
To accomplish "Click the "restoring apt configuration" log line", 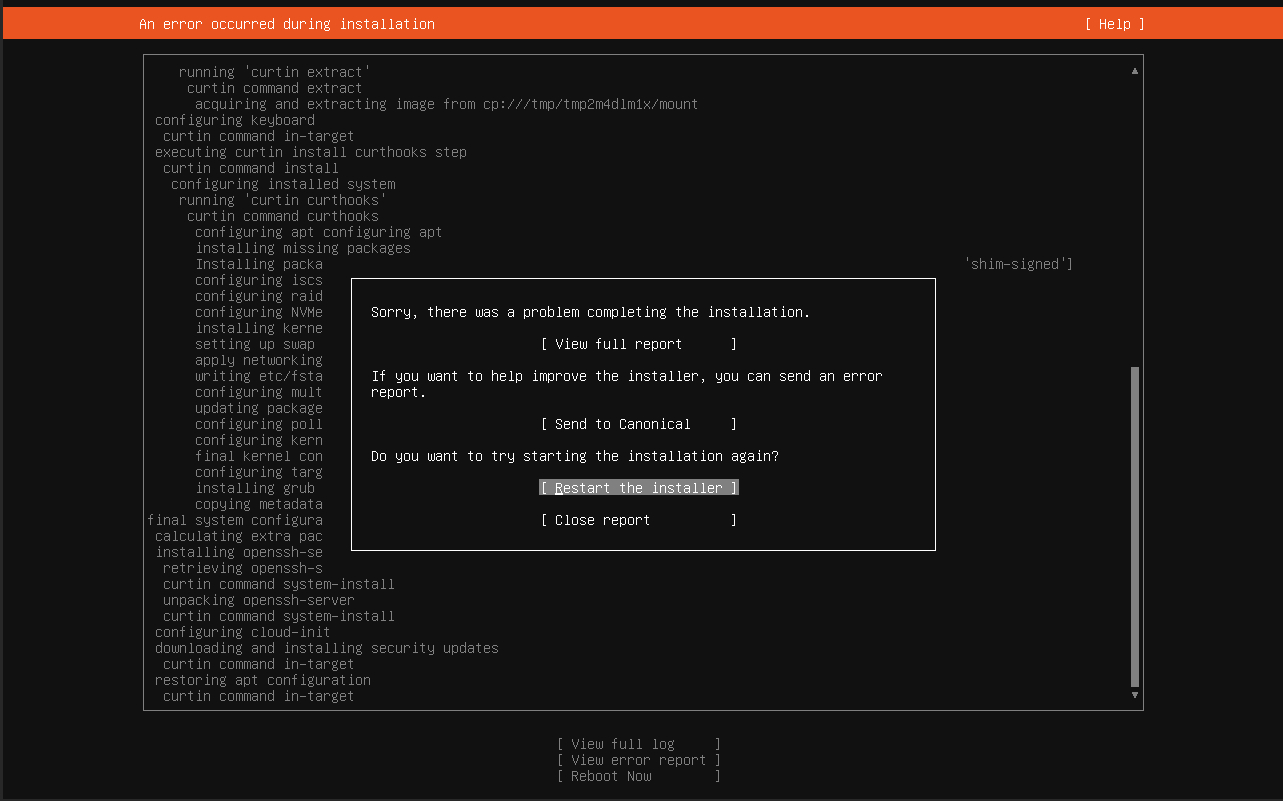I will 262,680.
